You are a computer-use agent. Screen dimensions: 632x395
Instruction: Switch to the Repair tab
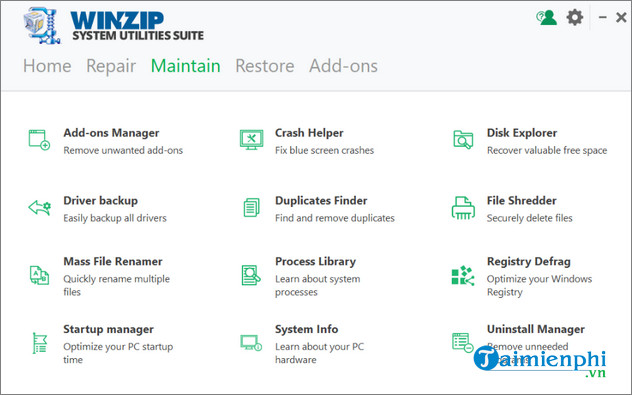111,67
